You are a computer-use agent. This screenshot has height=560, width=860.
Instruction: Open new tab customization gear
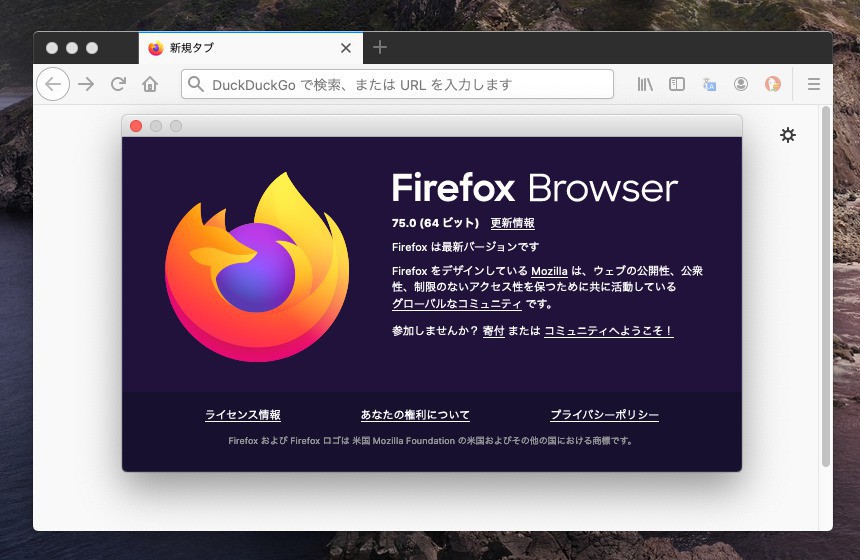[x=788, y=135]
